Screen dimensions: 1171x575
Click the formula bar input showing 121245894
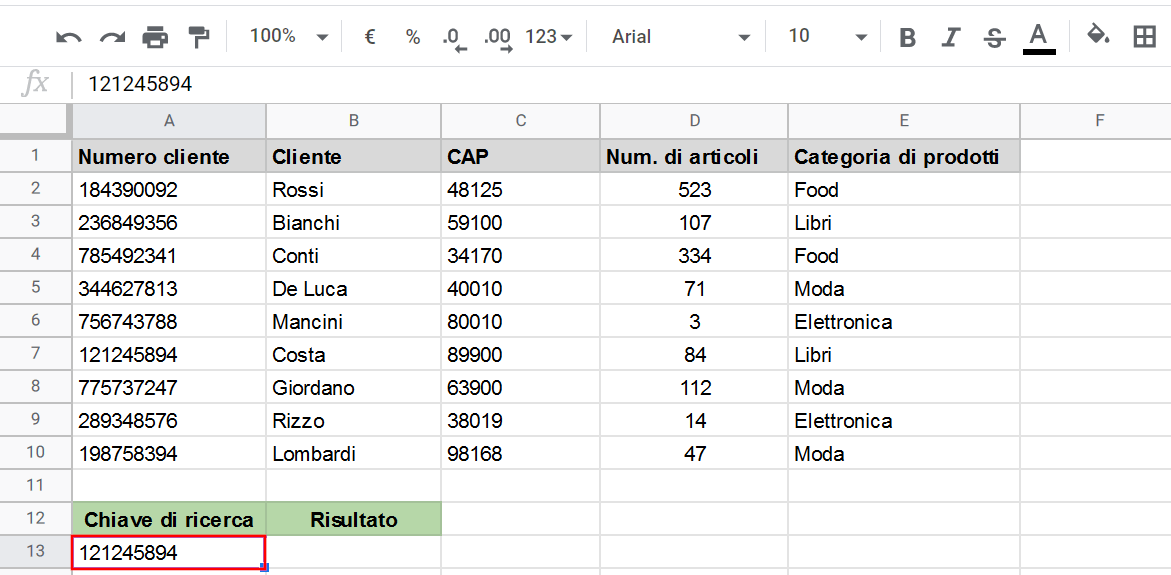pos(620,84)
